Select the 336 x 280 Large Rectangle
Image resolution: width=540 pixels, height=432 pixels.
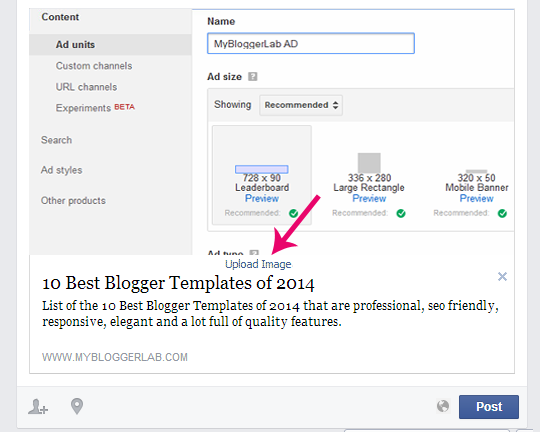369,175
